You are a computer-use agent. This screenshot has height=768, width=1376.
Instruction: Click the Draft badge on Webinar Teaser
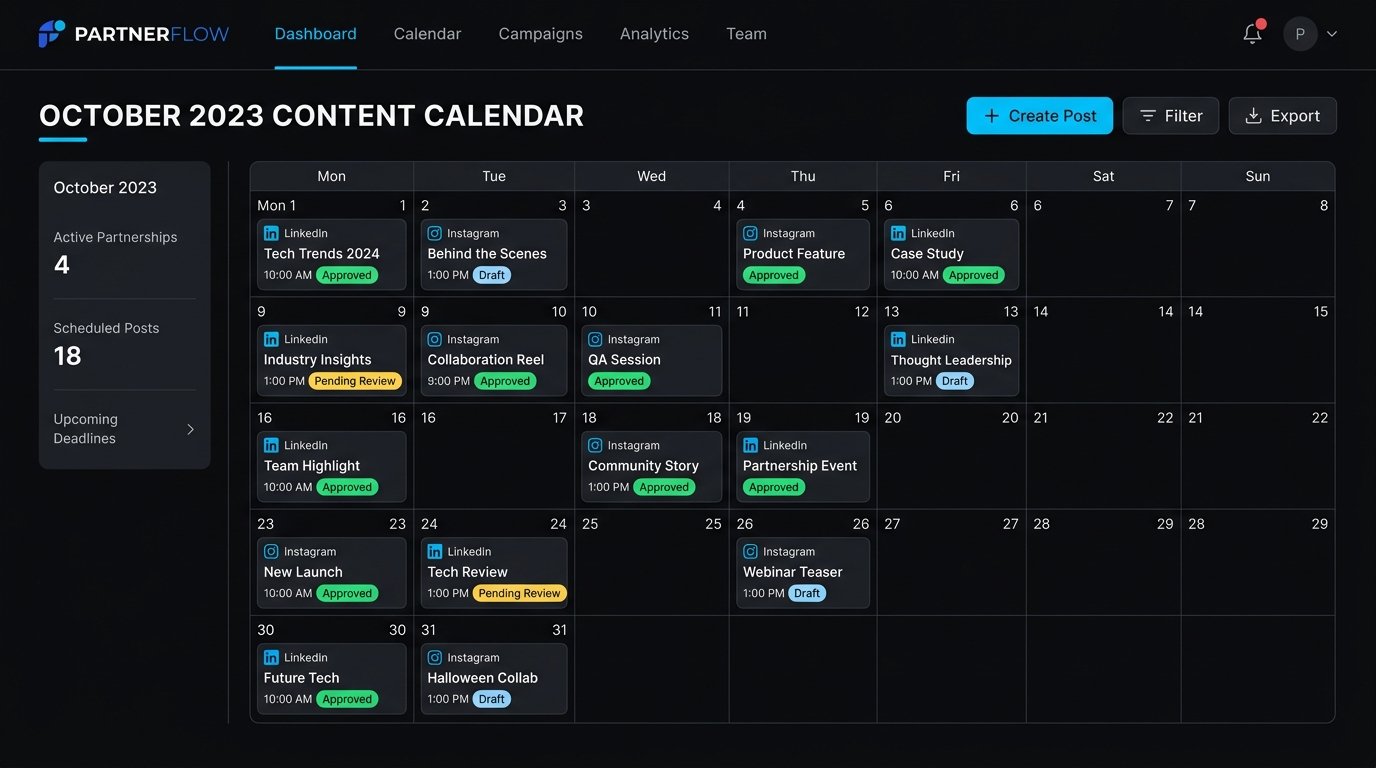[806, 593]
